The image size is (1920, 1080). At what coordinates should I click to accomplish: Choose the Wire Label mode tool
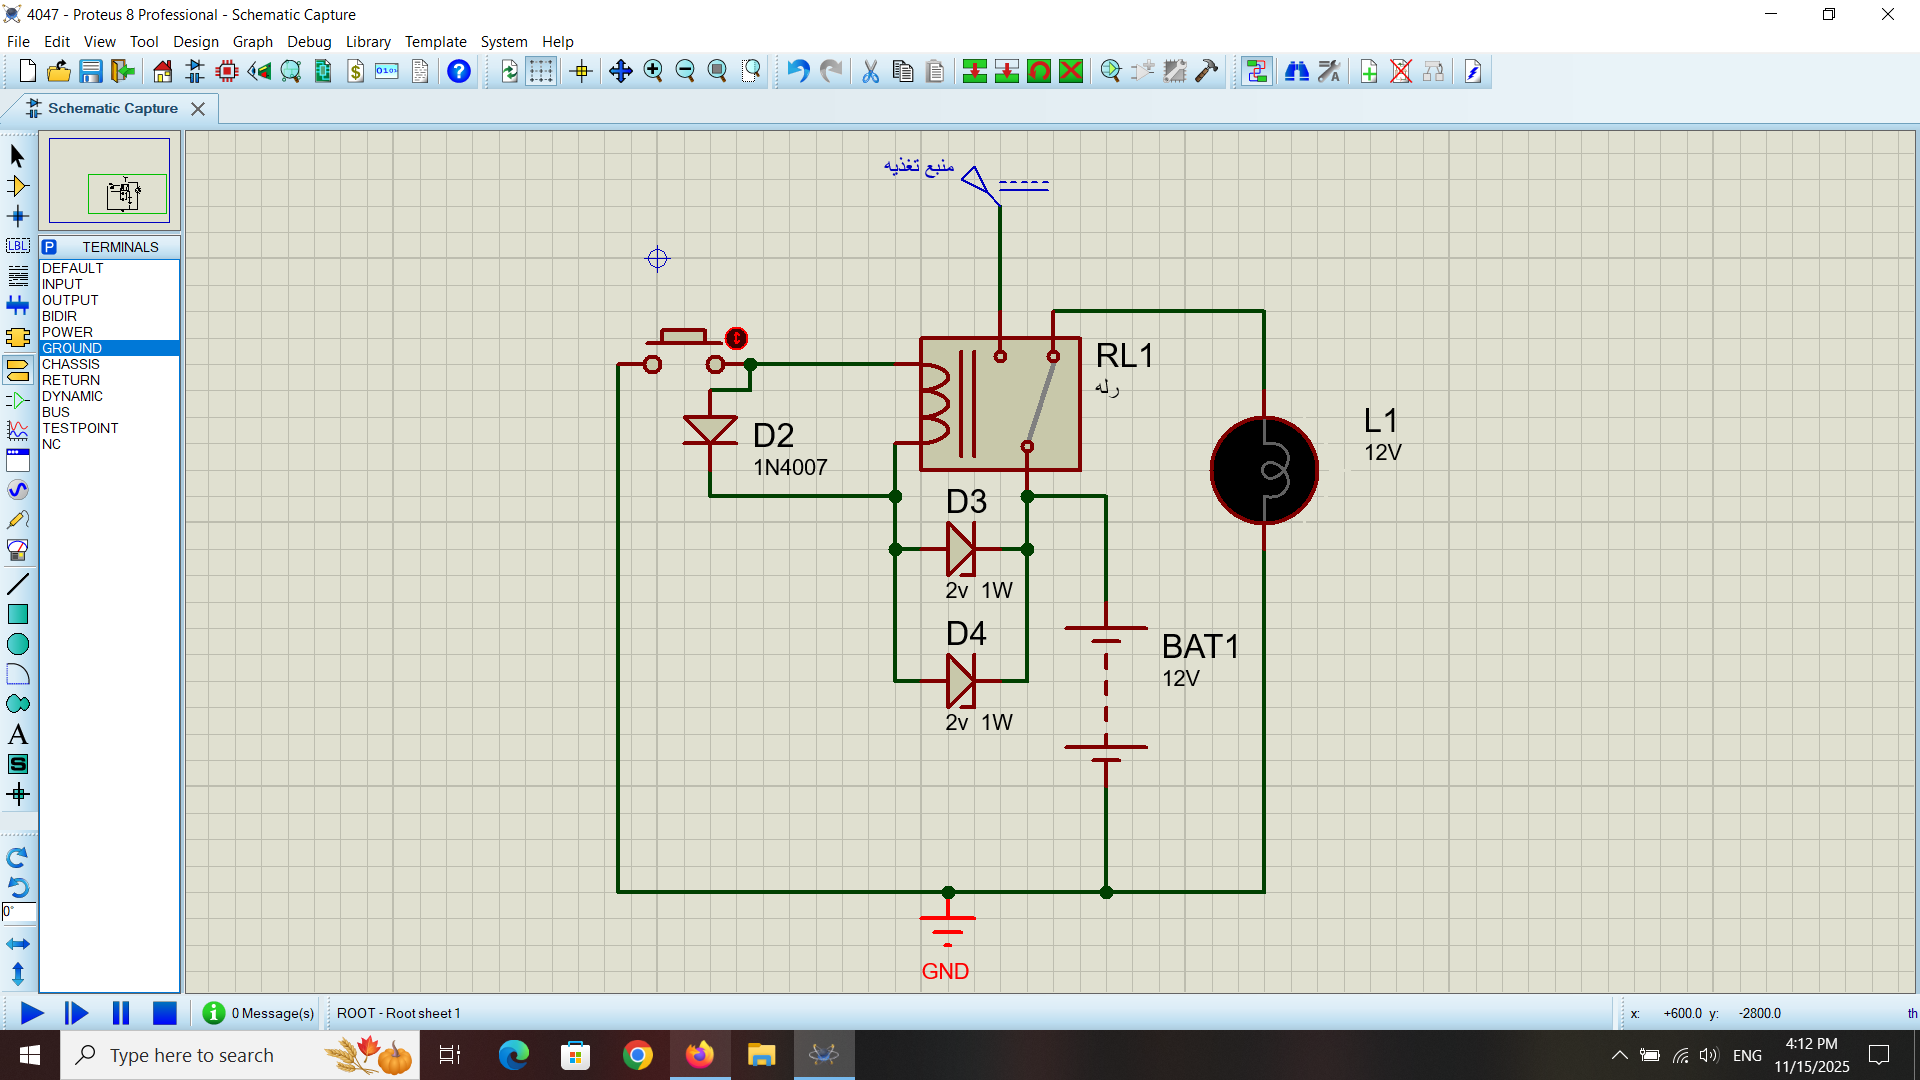(x=17, y=246)
